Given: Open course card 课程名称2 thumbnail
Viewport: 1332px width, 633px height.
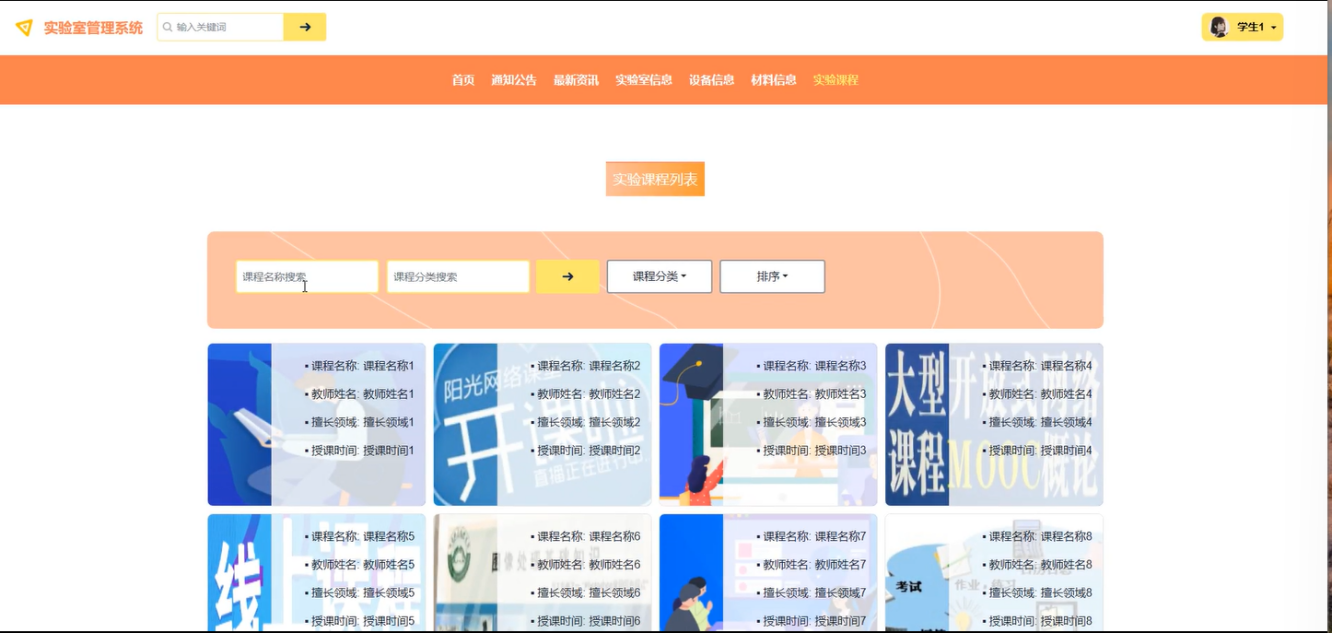Looking at the screenshot, I should 543,424.
